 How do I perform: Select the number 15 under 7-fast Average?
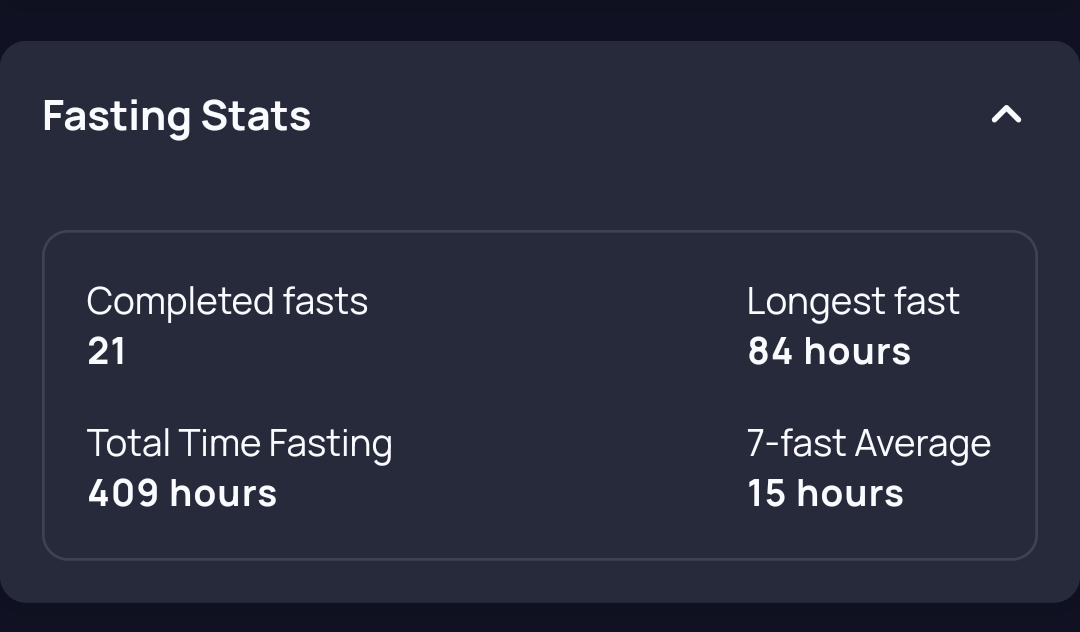point(766,494)
